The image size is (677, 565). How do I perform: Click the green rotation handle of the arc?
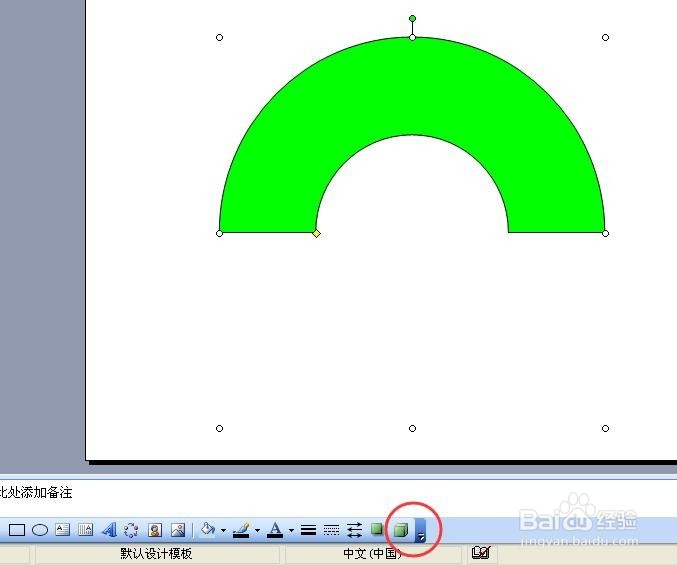point(412,19)
